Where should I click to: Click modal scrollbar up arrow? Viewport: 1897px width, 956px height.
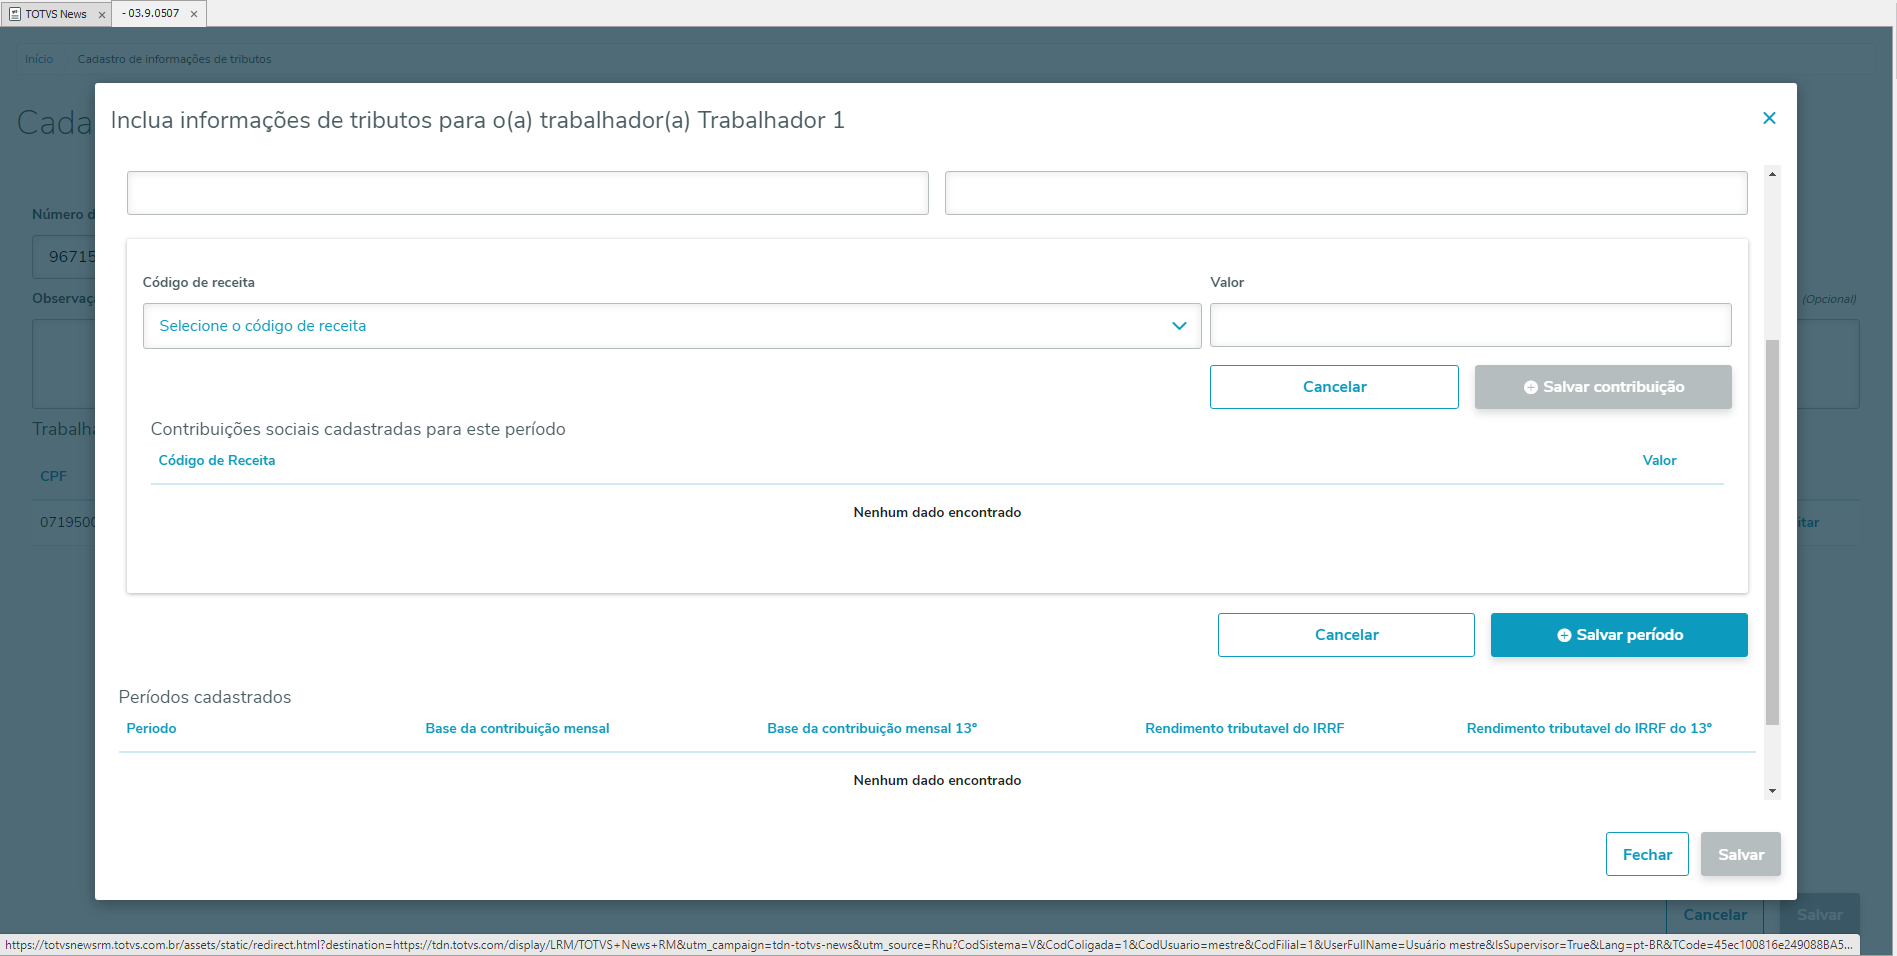(x=1772, y=174)
